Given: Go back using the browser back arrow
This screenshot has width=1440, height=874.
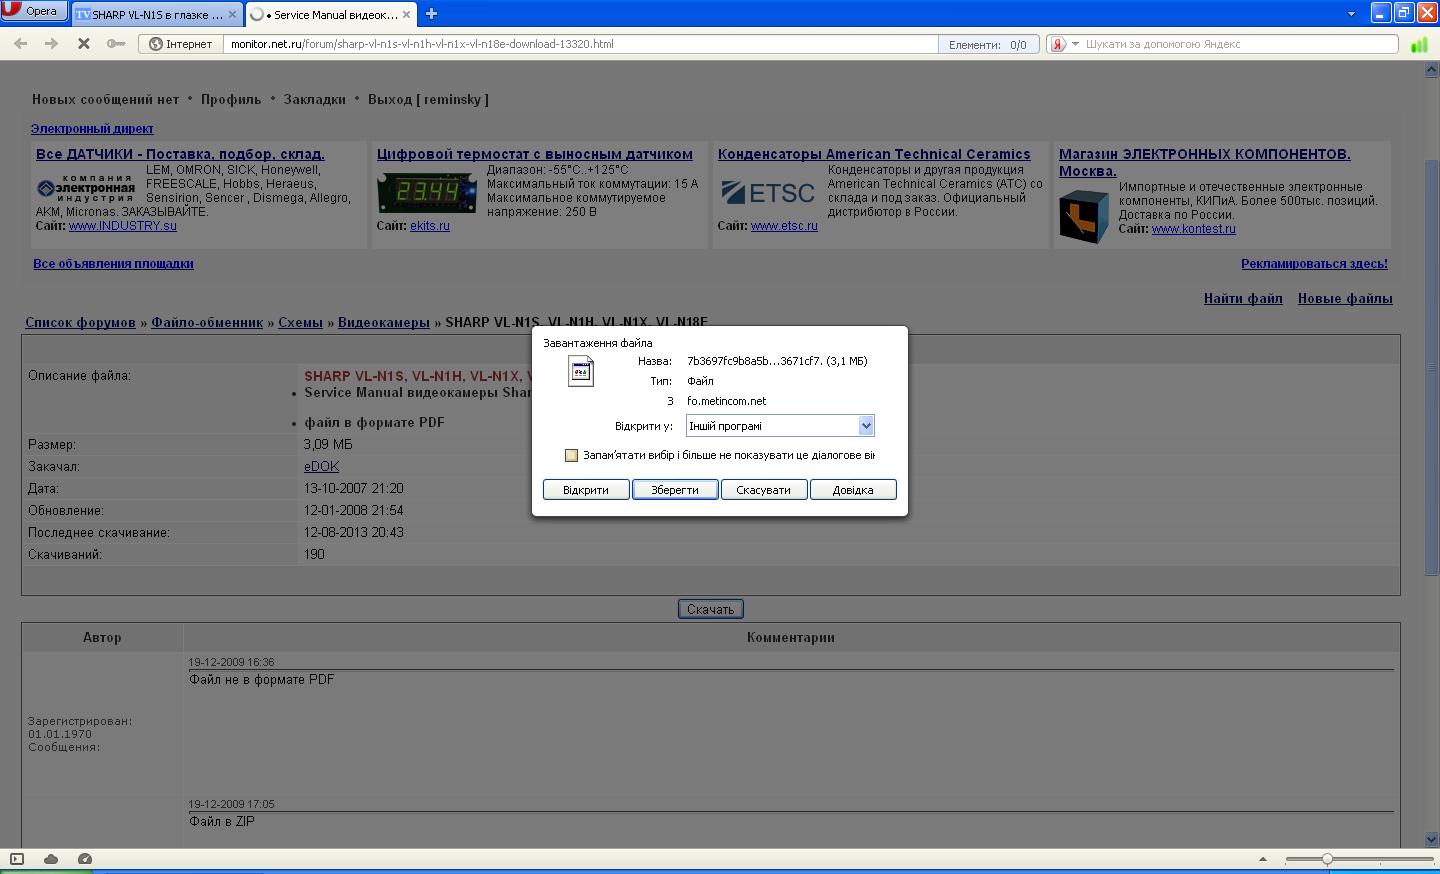Looking at the screenshot, I should pyautogui.click(x=20, y=44).
